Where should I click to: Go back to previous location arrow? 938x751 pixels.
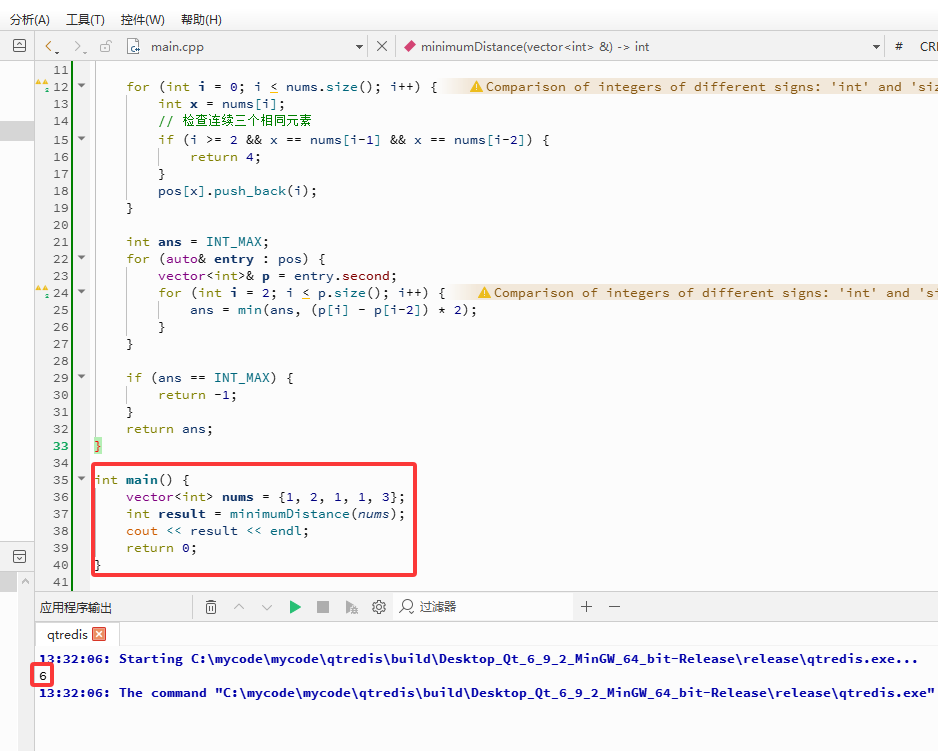point(51,47)
